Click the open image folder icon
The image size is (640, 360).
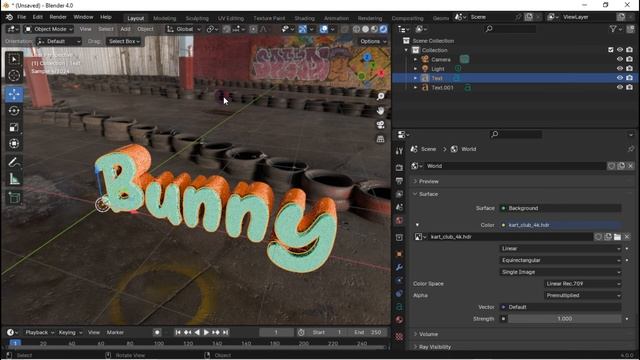click(x=617, y=237)
